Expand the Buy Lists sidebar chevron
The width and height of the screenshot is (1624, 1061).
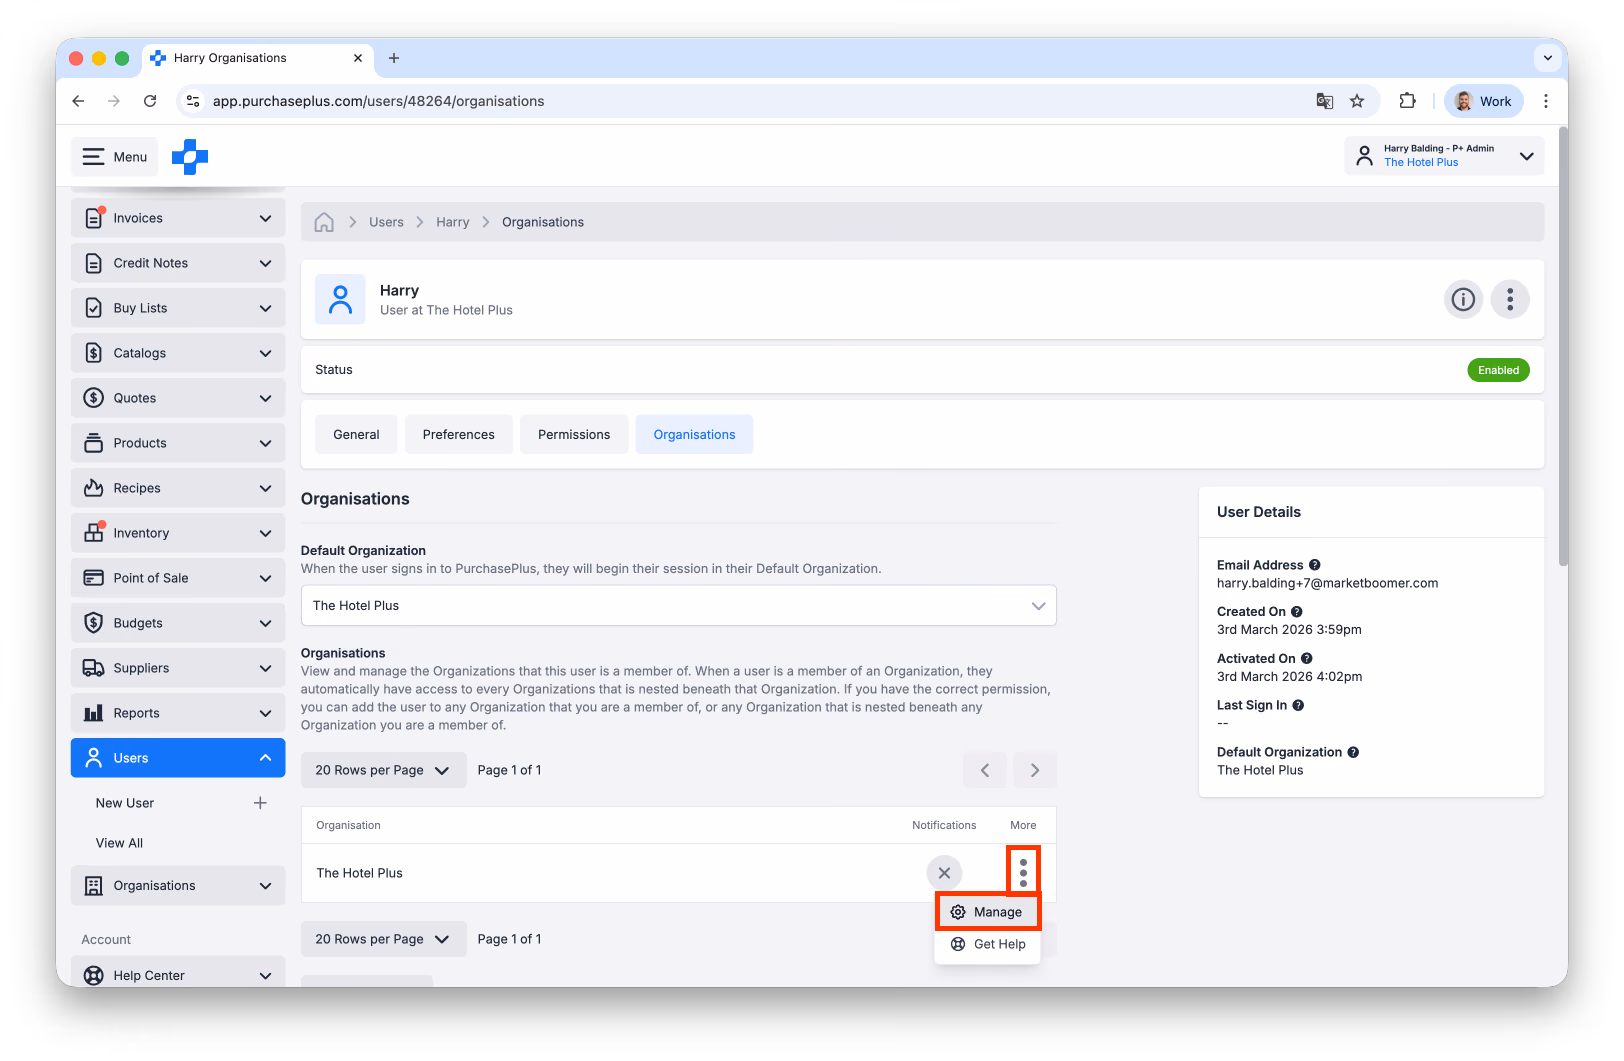pyautogui.click(x=265, y=308)
